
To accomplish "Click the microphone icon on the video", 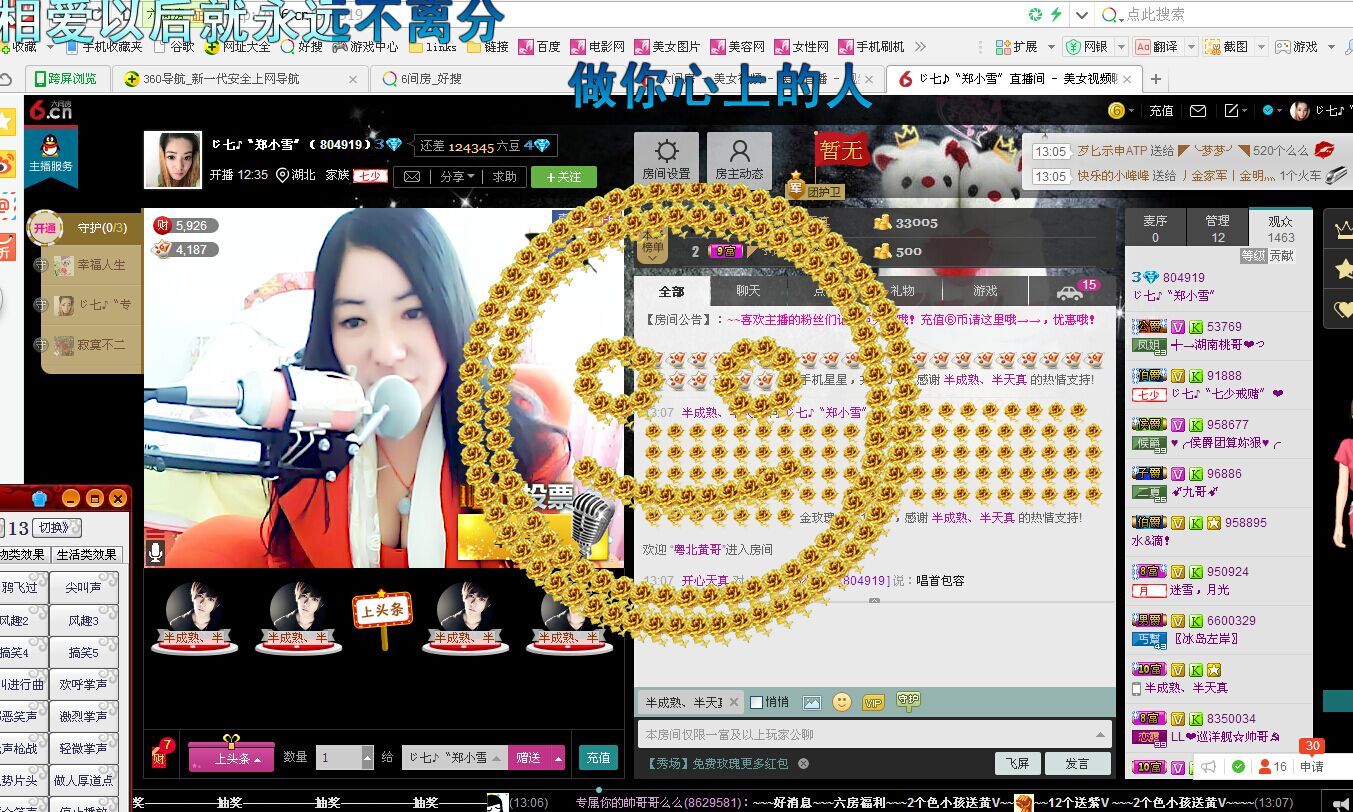I will coord(156,551).
